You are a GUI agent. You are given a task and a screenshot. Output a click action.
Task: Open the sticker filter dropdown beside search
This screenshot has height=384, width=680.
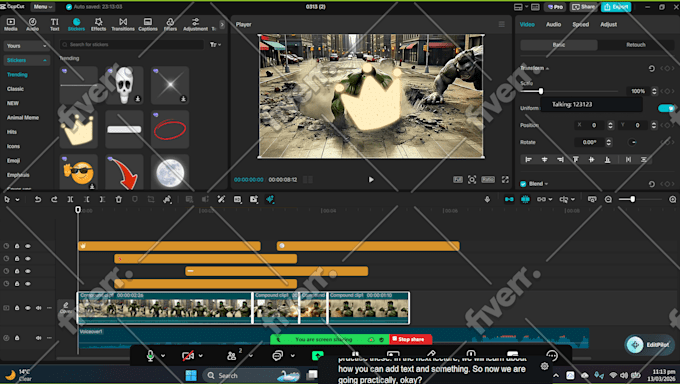[216, 45]
